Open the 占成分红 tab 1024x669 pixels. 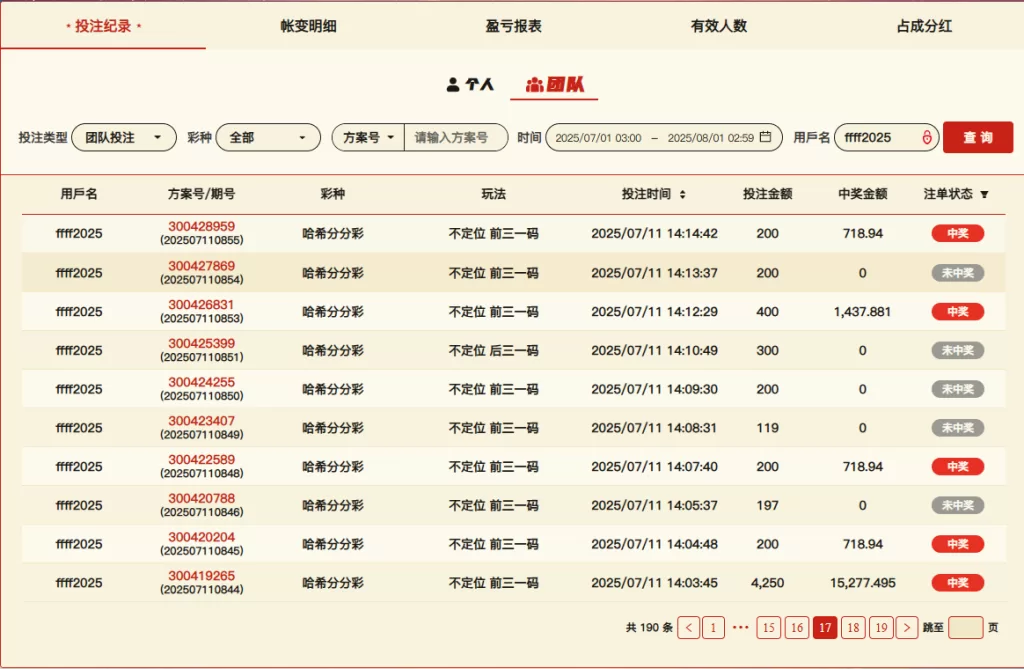(923, 26)
